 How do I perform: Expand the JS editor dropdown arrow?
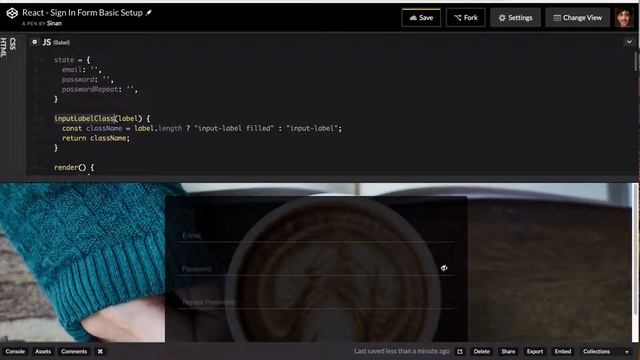tap(629, 42)
